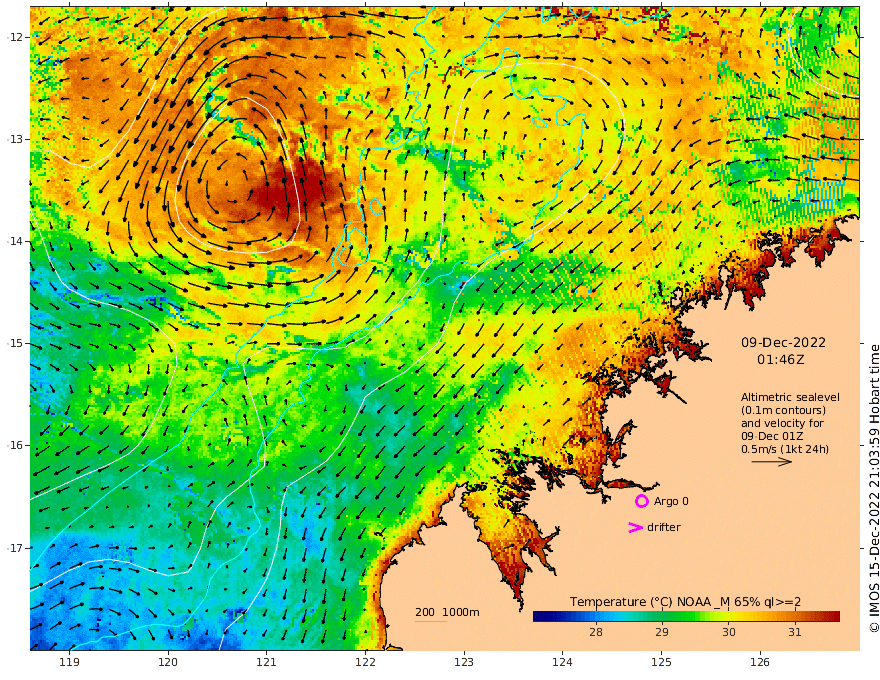Screen dimensions: 880x680
Task: Click the colorbar tick label 29
Action: [x=662, y=632]
